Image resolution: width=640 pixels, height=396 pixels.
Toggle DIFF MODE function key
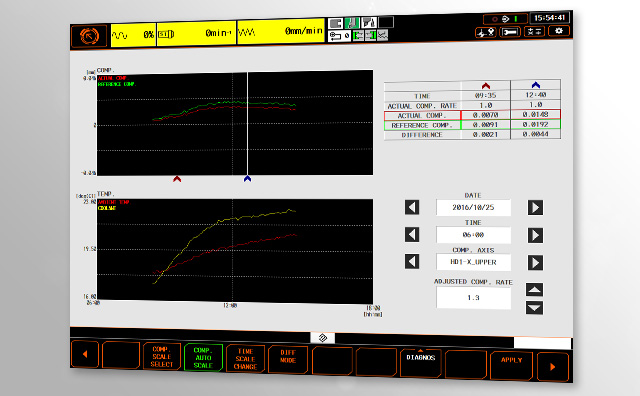[x=288, y=358]
